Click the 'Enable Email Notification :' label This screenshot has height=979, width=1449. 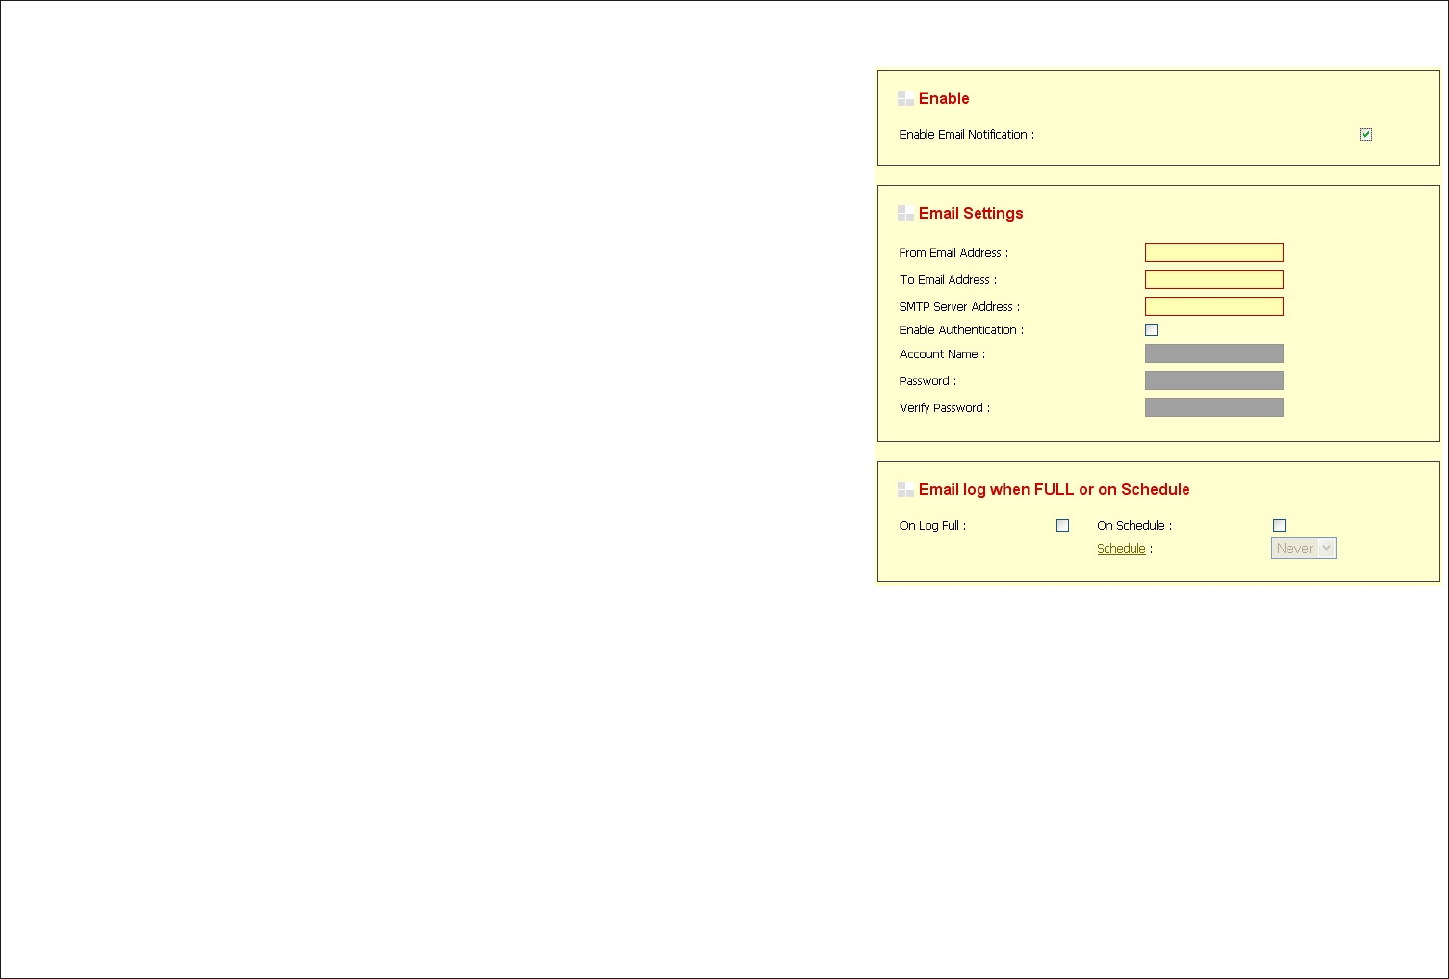[966, 135]
